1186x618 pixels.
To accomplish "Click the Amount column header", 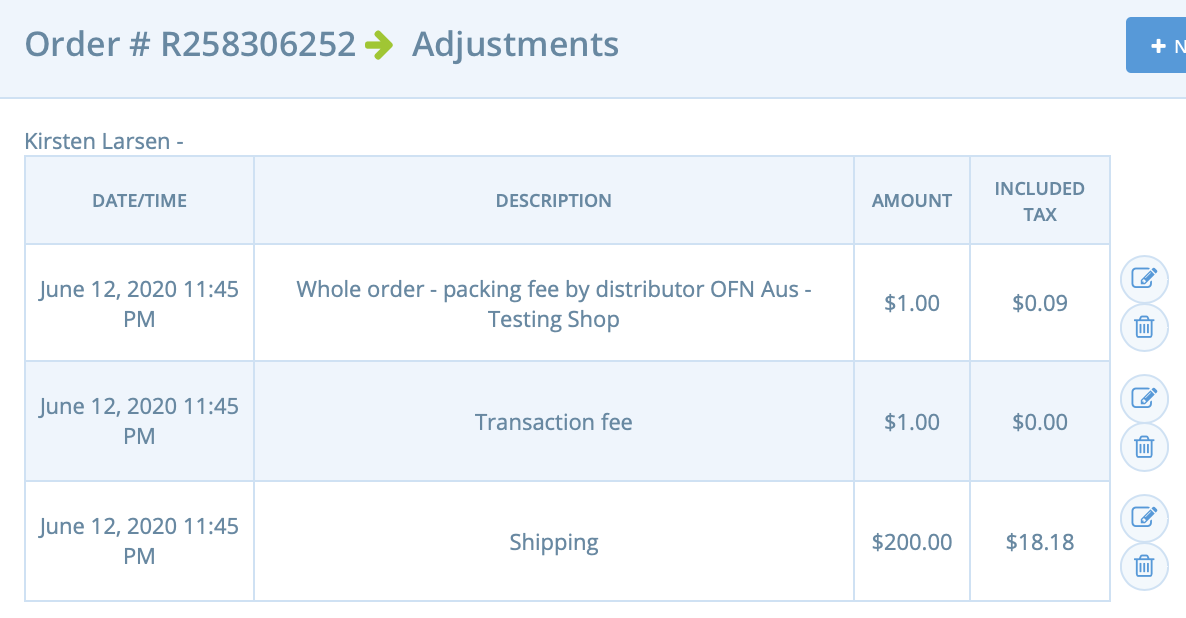I will (911, 200).
